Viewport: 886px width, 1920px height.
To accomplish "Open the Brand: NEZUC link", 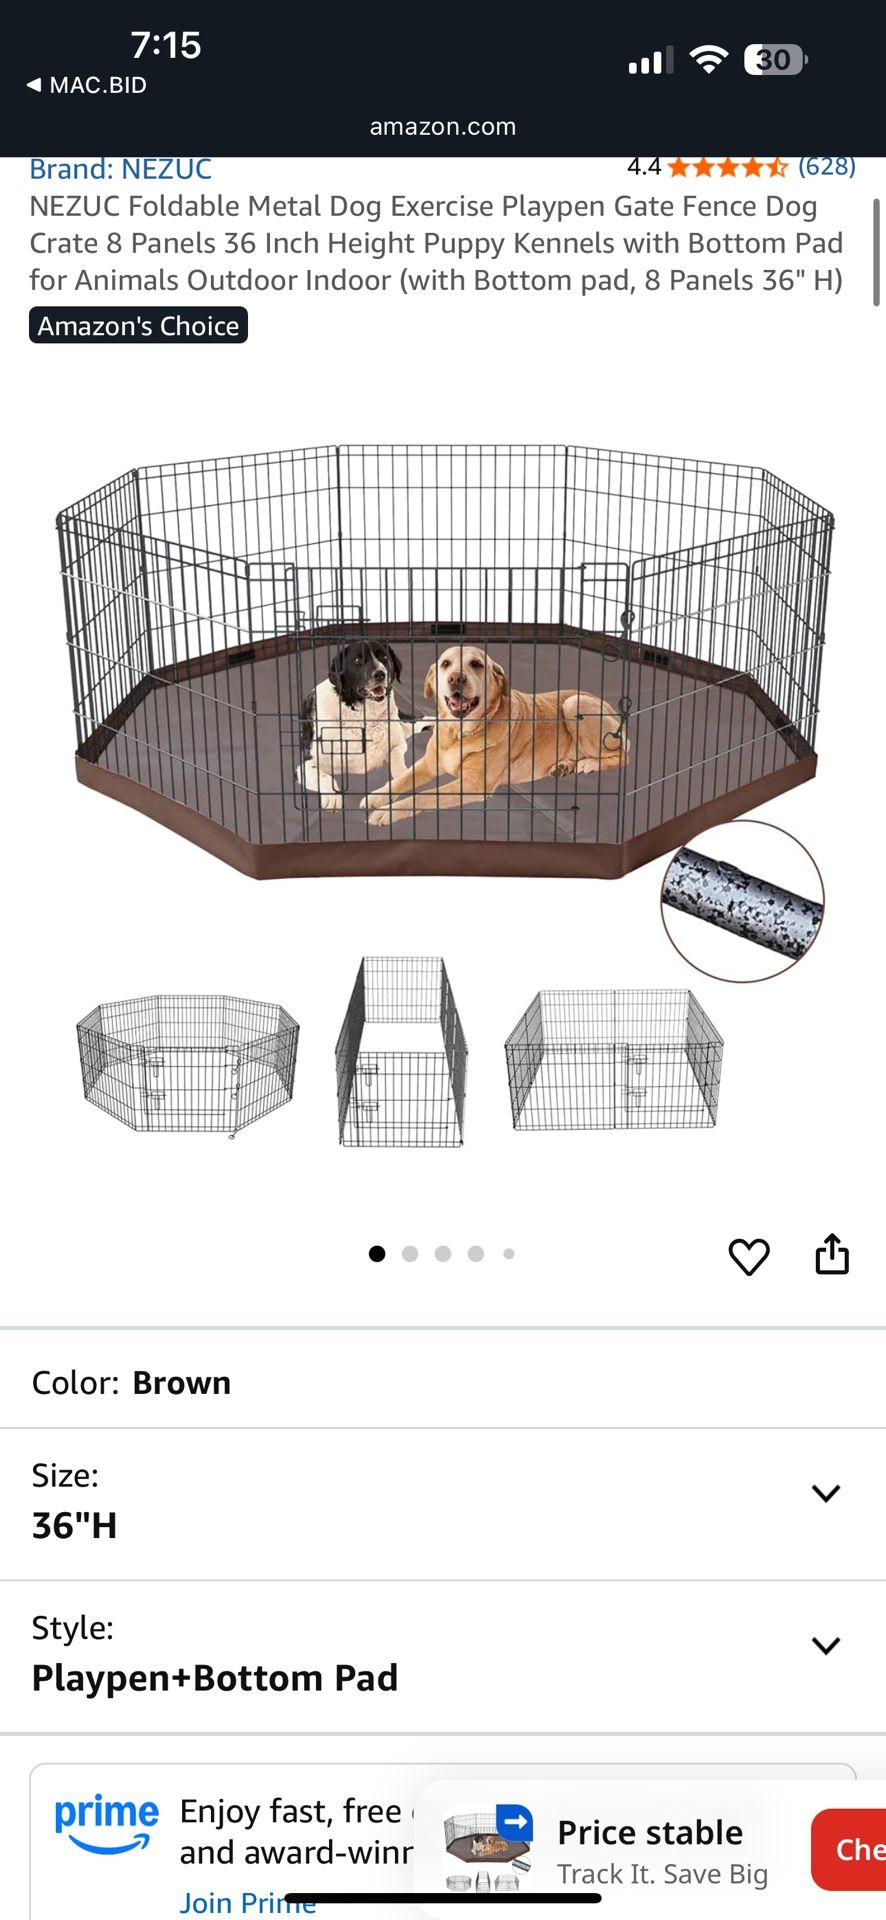I will tap(121, 169).
